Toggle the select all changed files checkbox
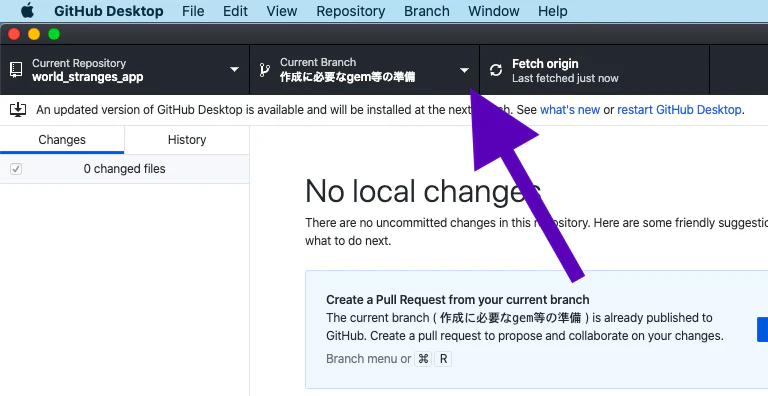 tap(16, 169)
